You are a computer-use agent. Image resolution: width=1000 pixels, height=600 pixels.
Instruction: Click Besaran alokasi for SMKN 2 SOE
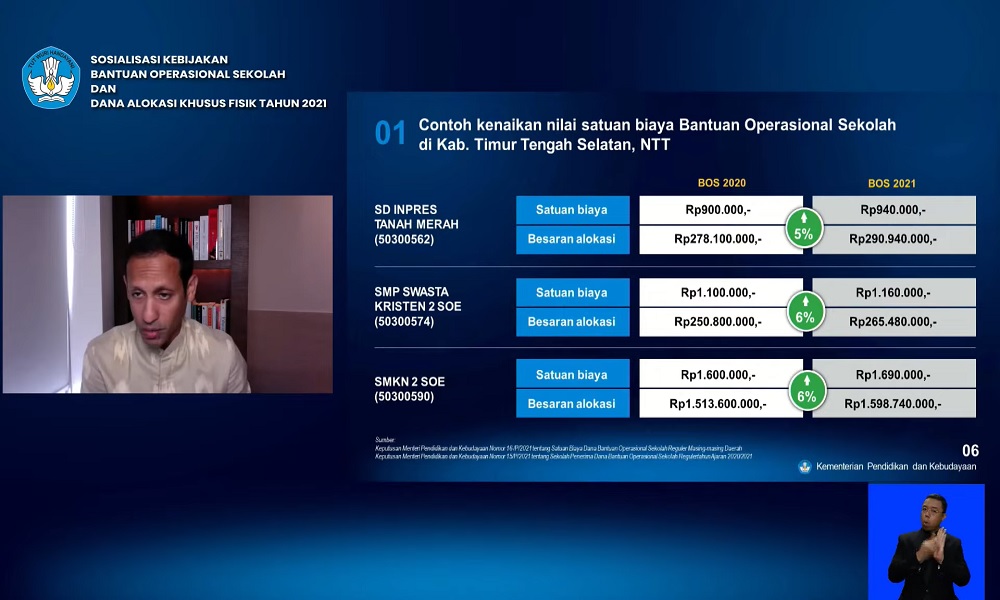pyautogui.click(x=572, y=404)
